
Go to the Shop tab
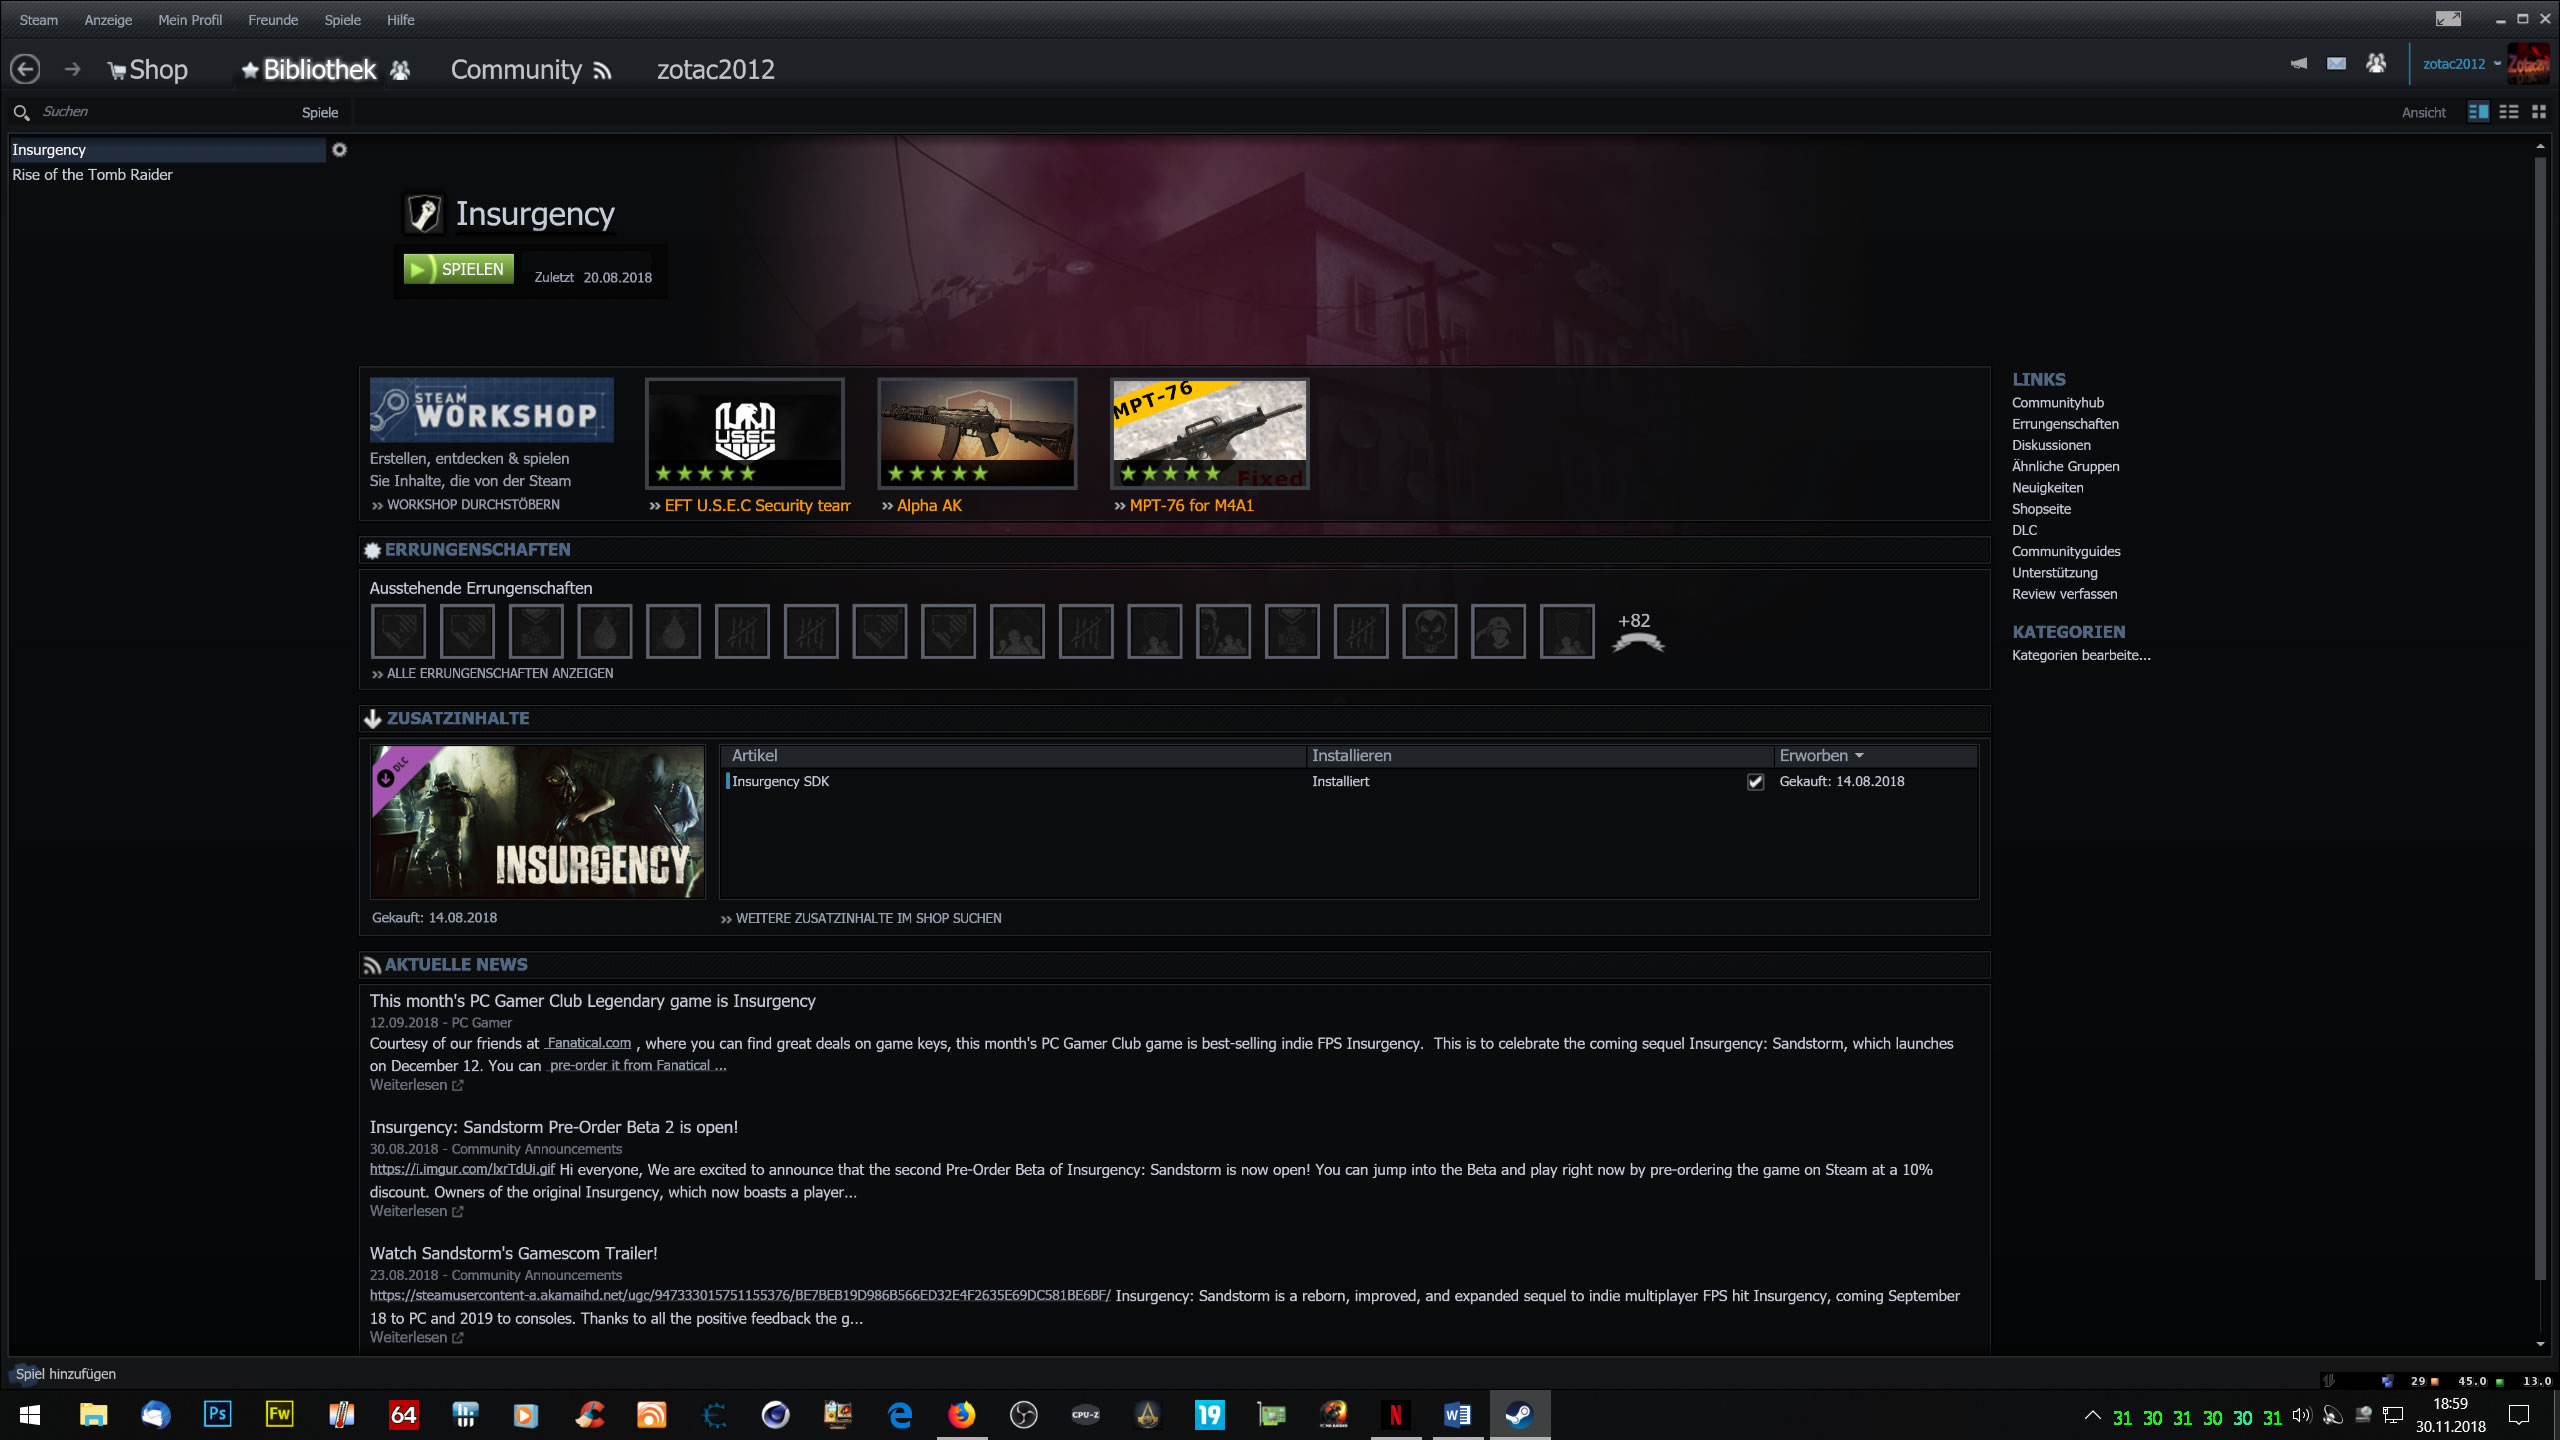point(148,70)
